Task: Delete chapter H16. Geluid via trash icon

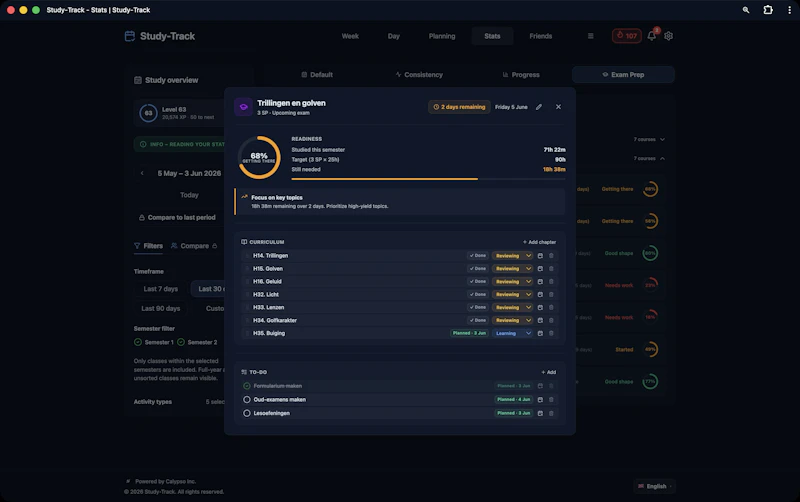Action: [551, 282]
